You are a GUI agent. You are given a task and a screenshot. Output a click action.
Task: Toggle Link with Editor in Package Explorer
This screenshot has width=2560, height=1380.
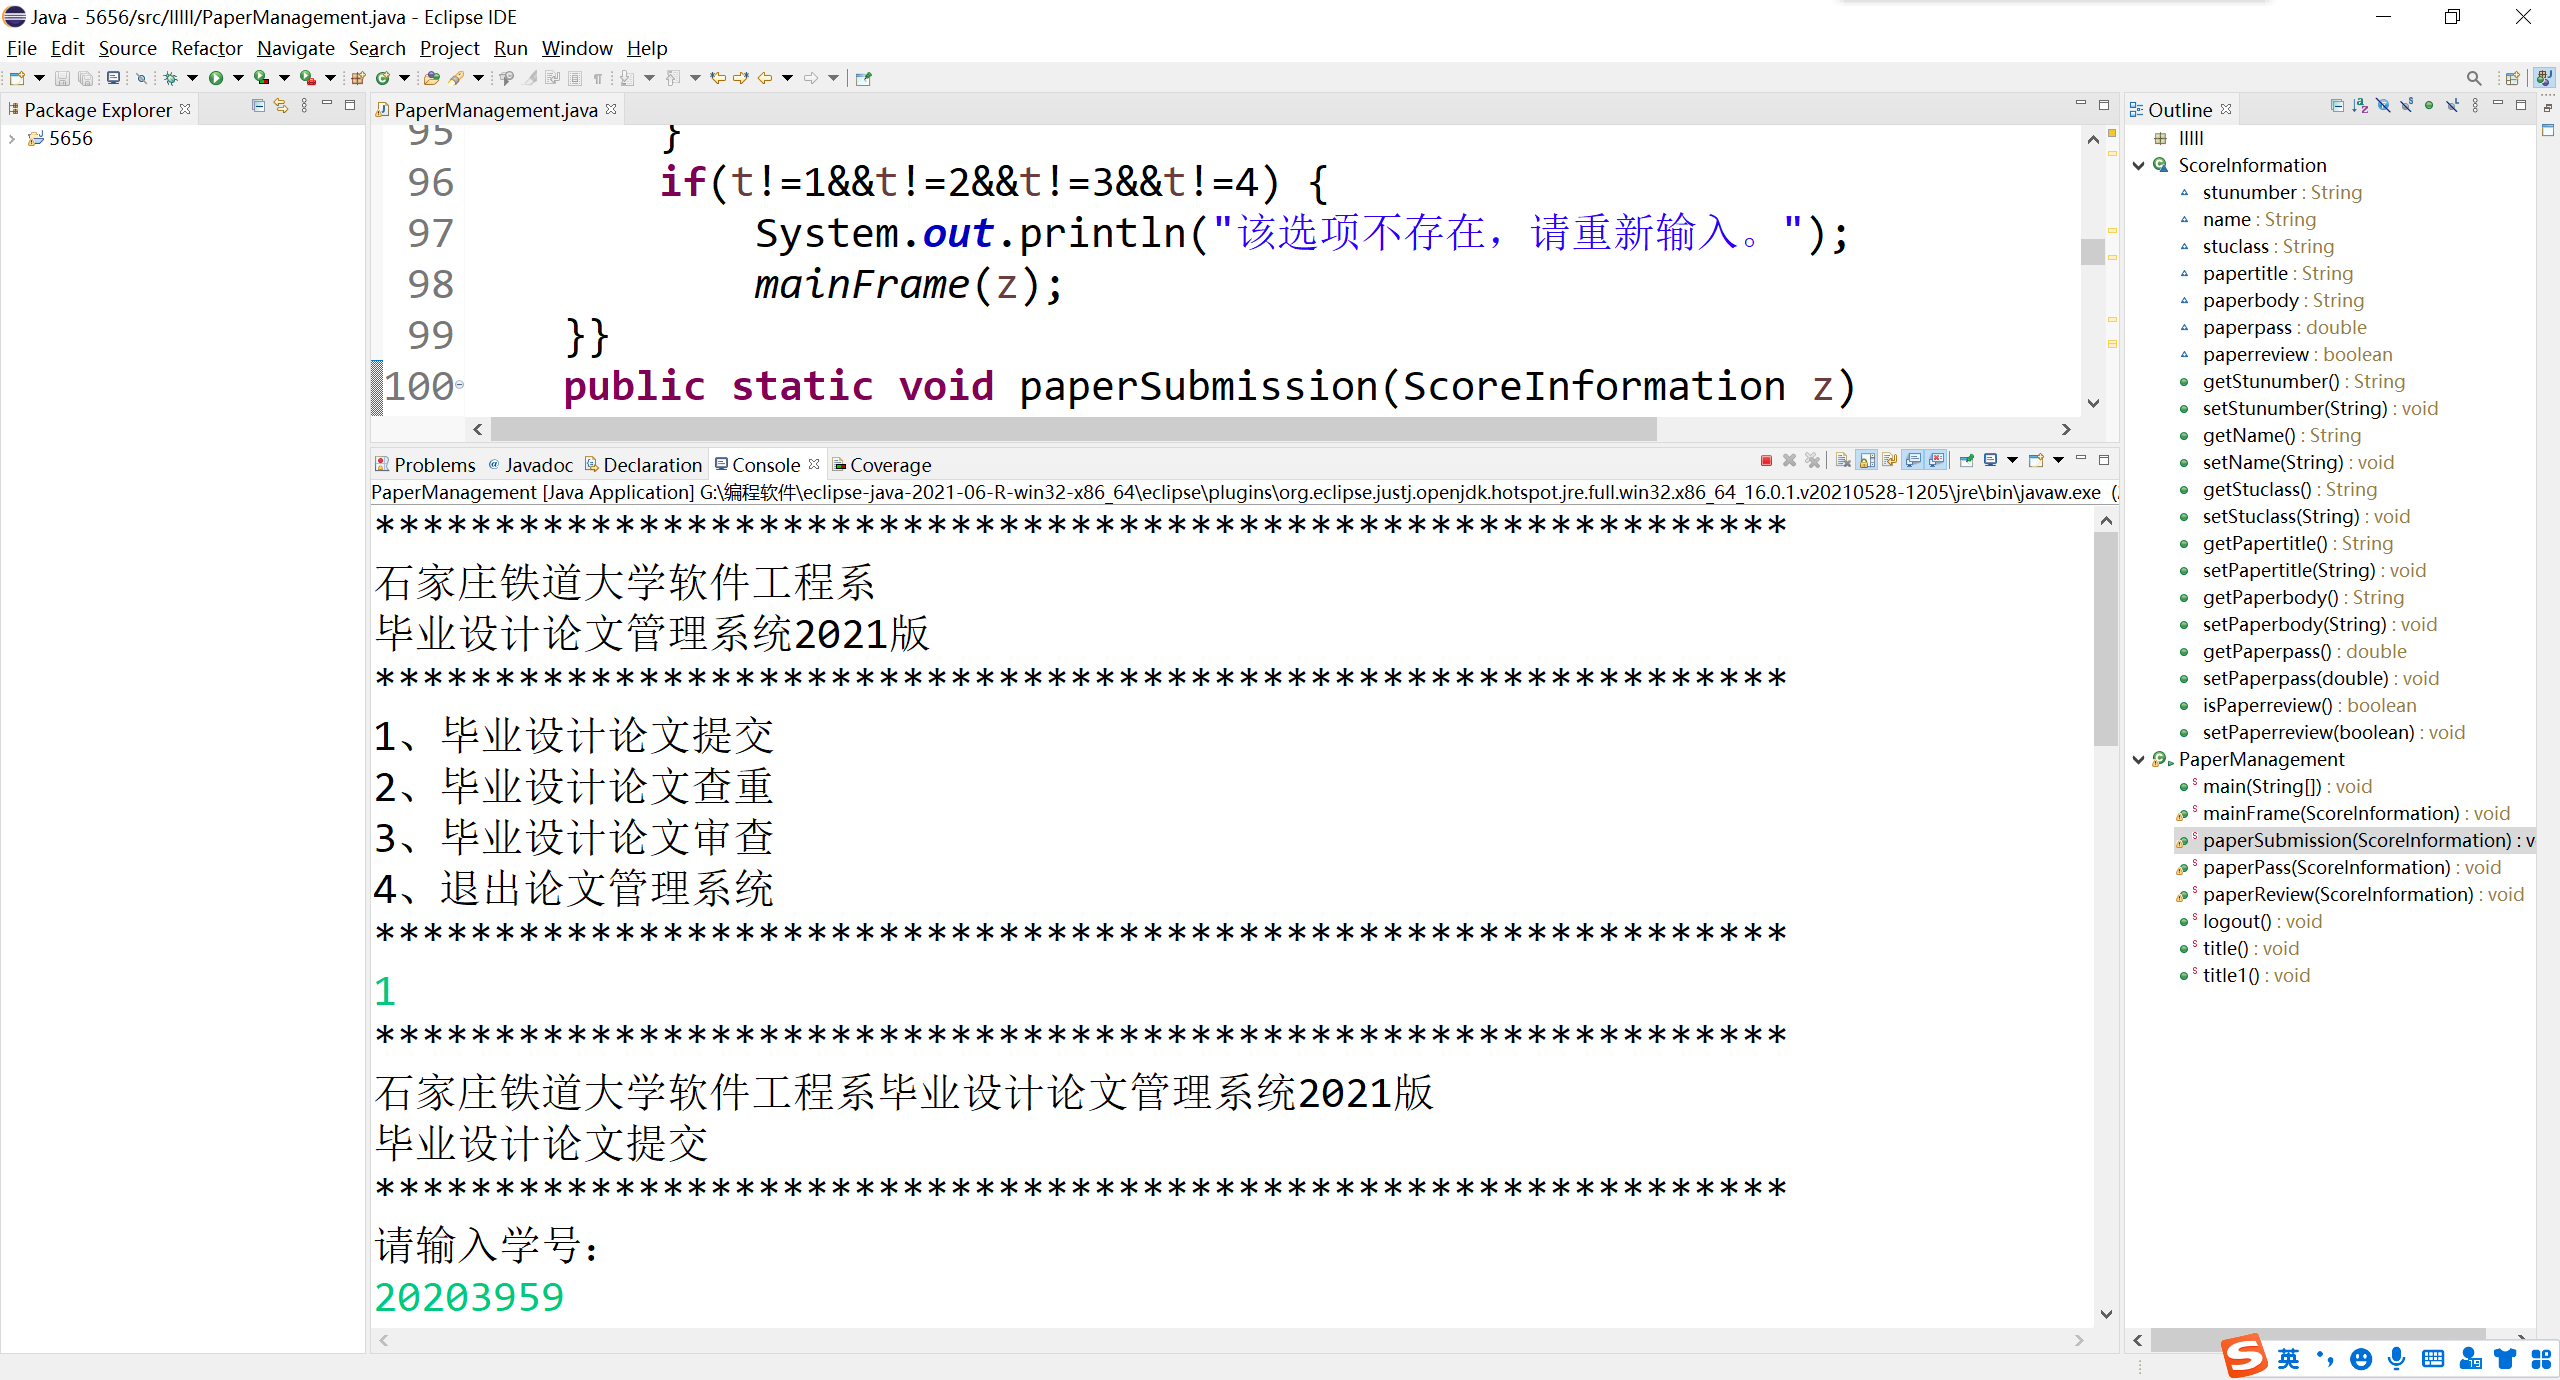tap(281, 106)
